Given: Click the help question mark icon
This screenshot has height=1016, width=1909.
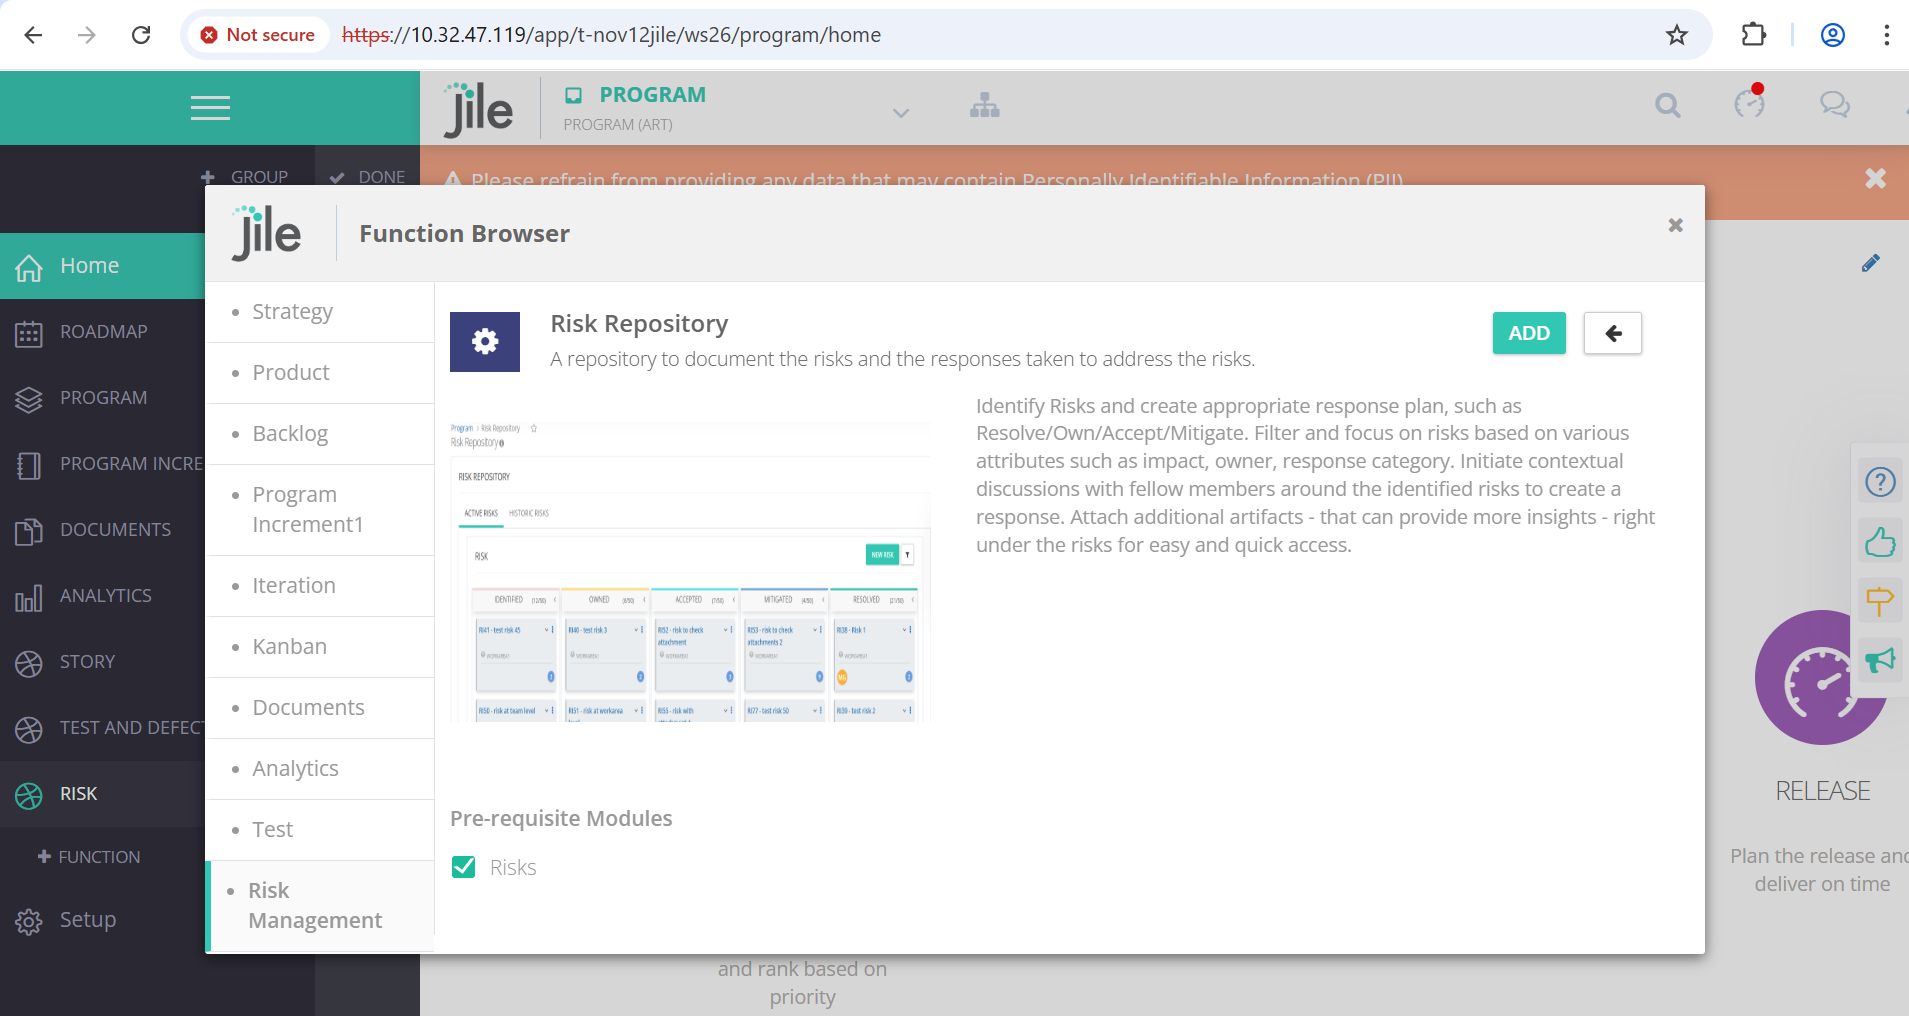Looking at the screenshot, I should tap(1880, 483).
